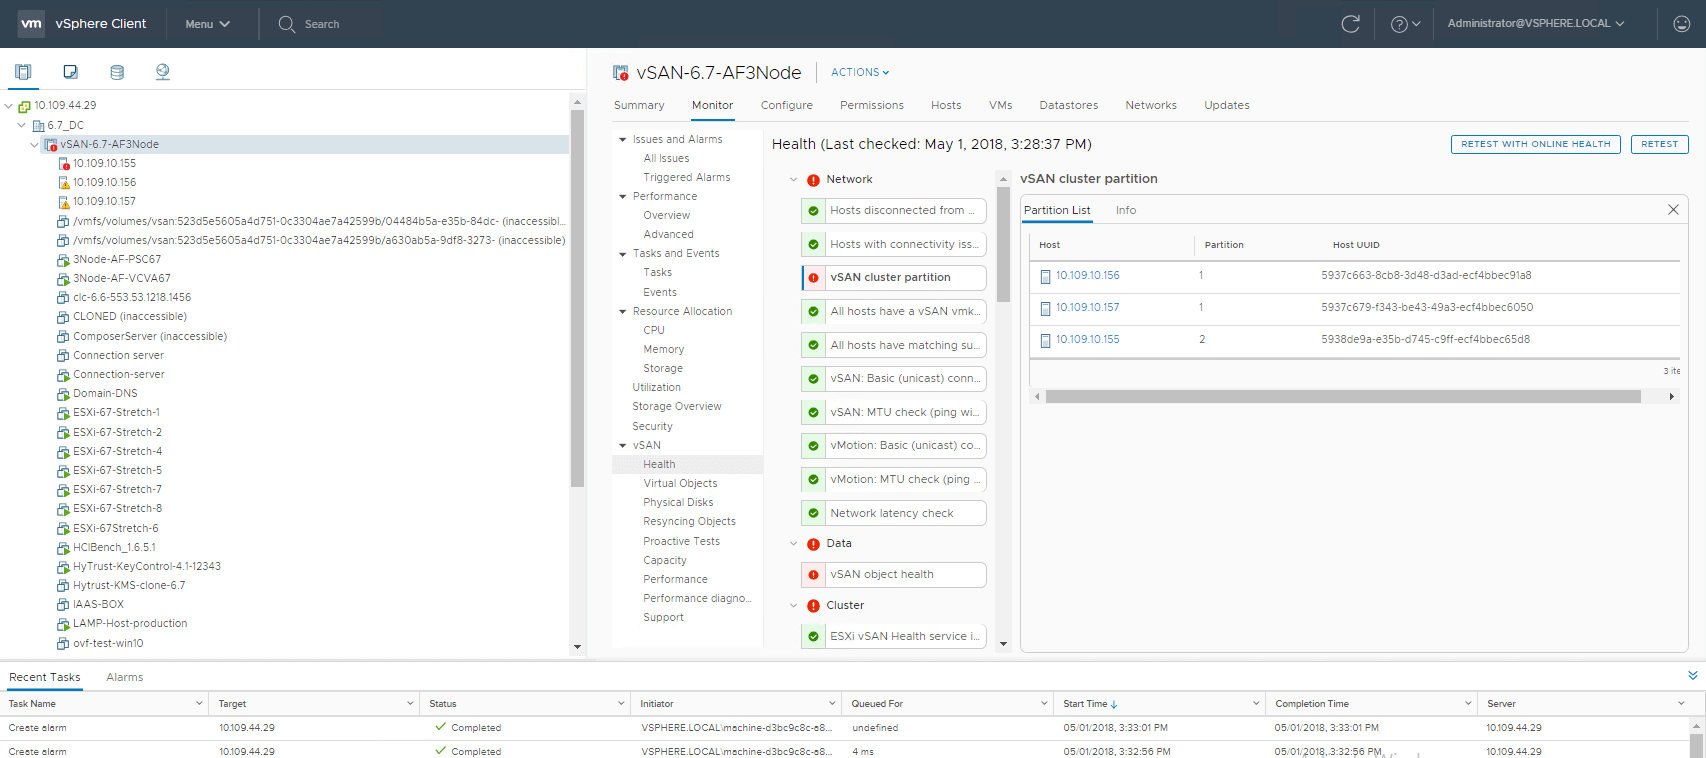Open the Networking inventory view icon
This screenshot has height=758, width=1706.
click(163, 72)
